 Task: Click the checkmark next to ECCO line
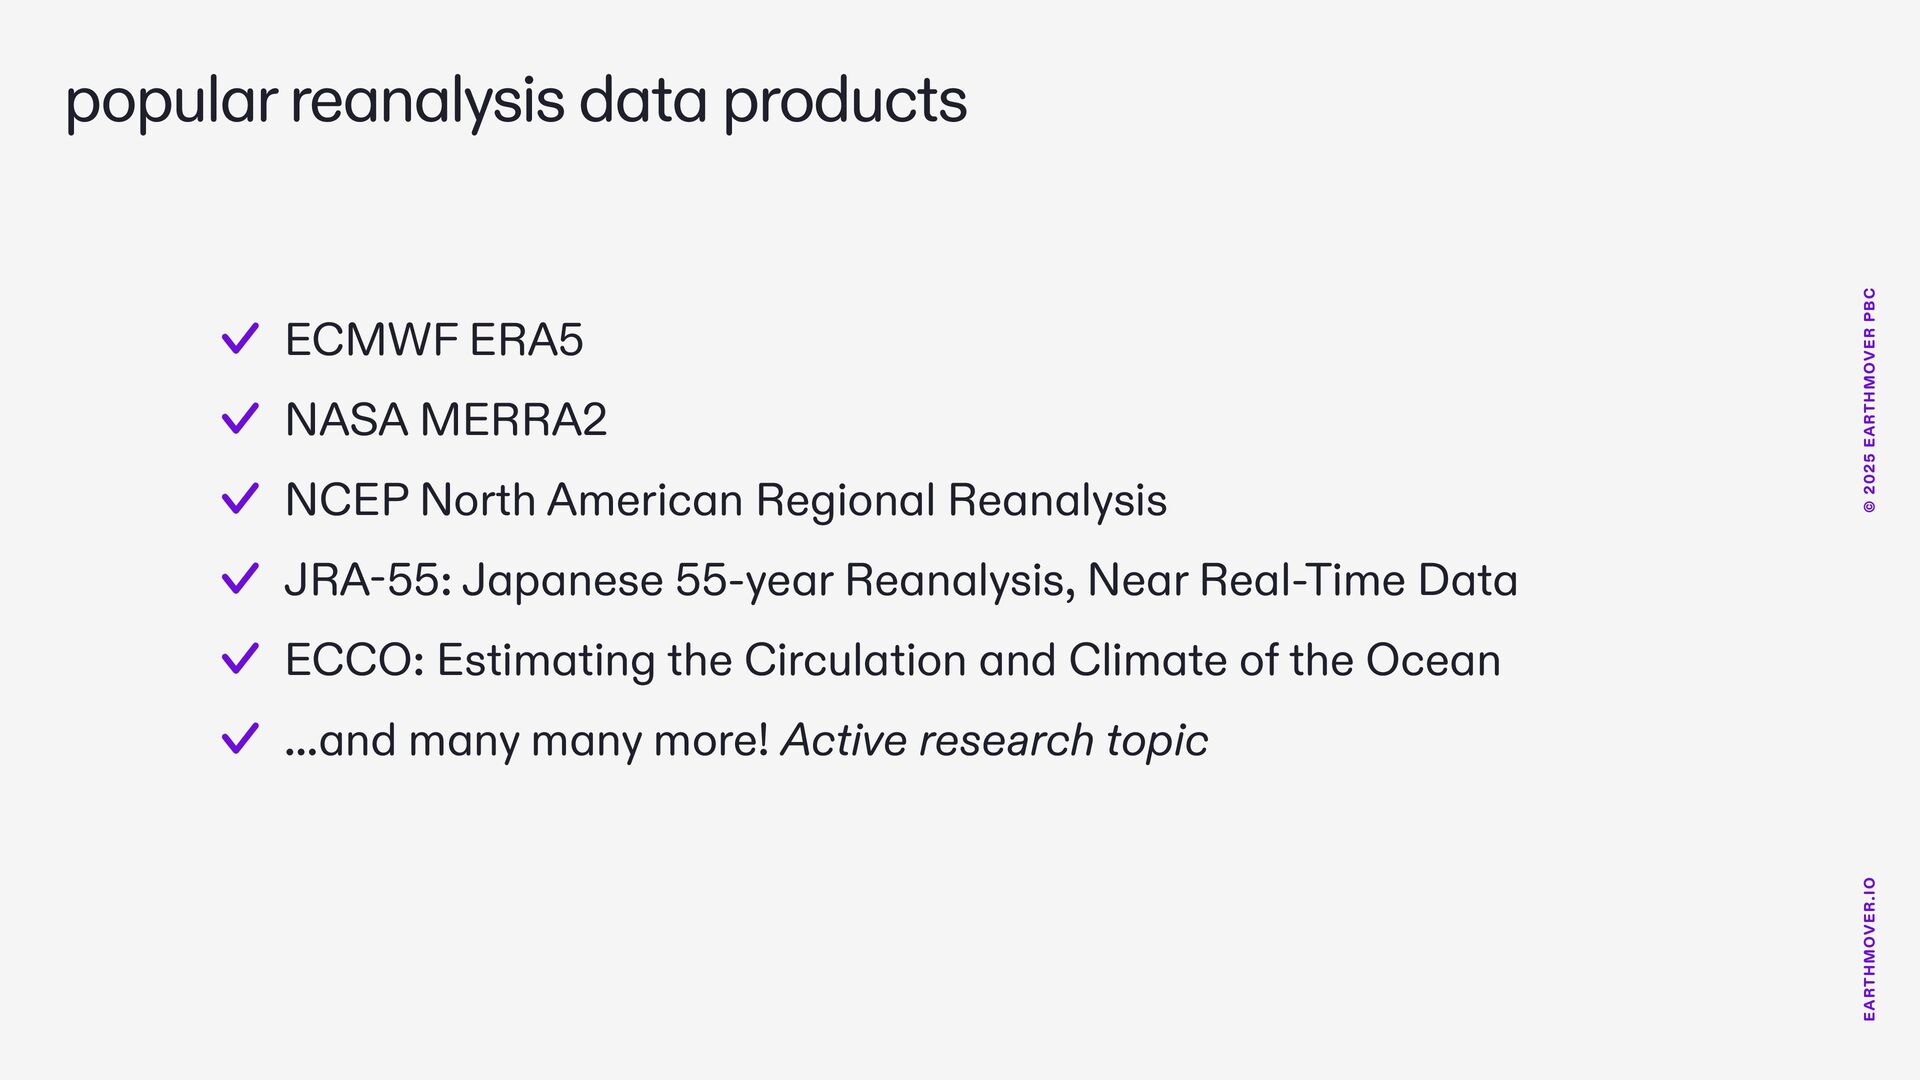pyautogui.click(x=240, y=659)
